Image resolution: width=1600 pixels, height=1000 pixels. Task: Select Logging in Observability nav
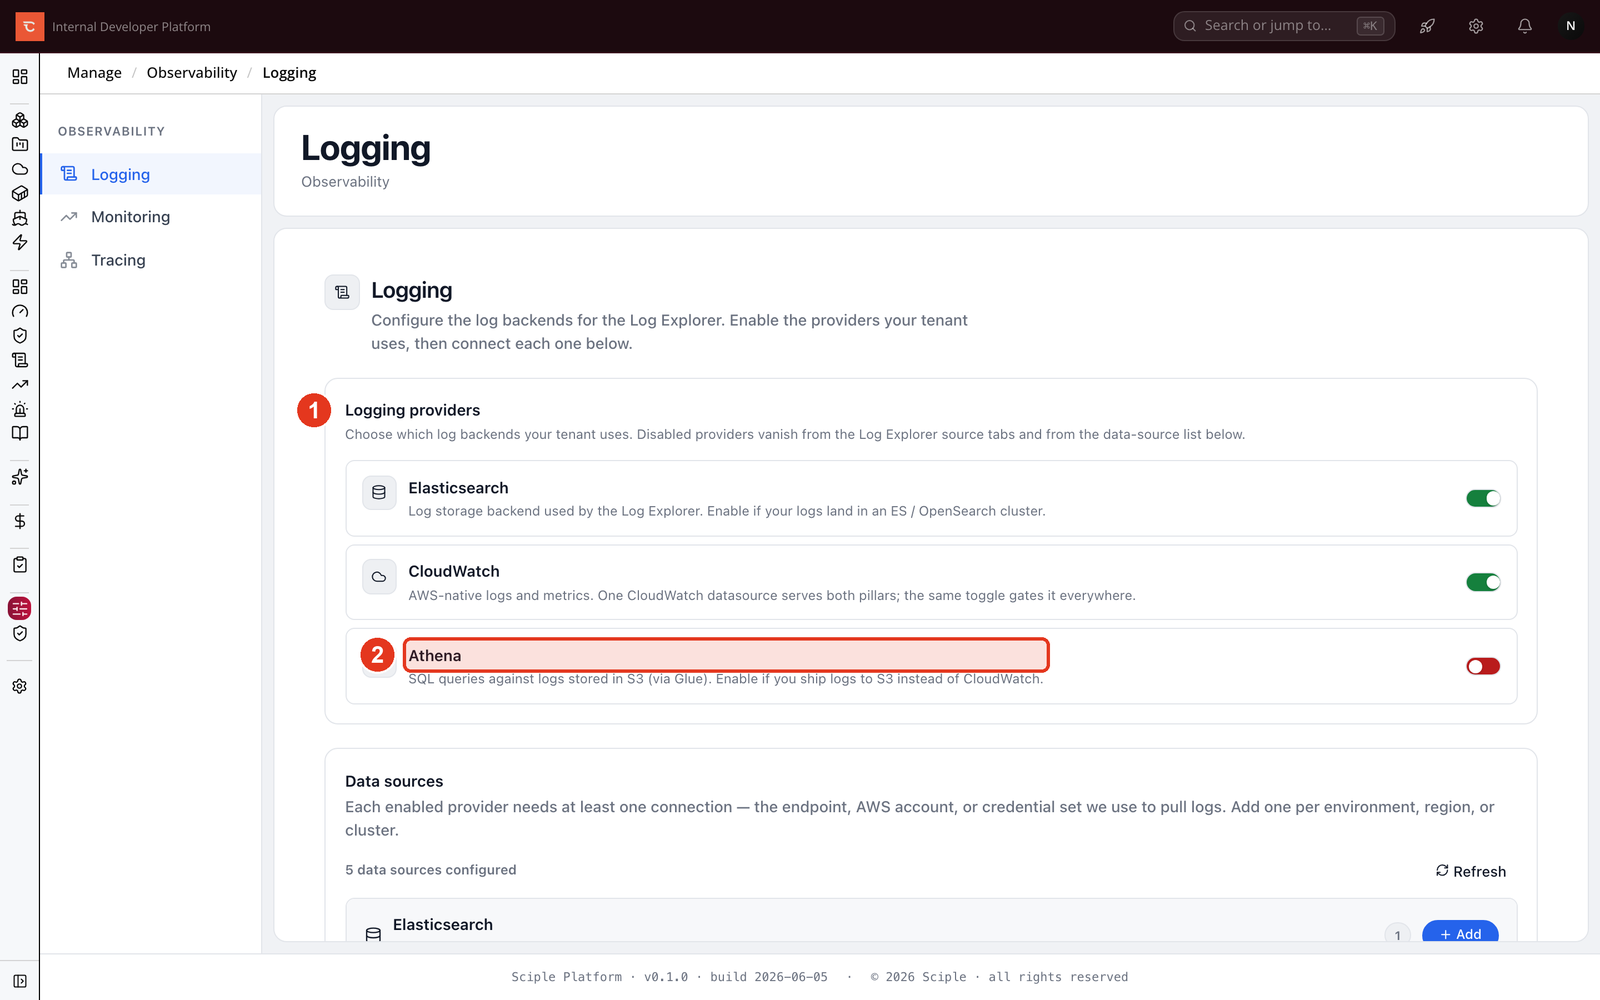[x=151, y=174]
